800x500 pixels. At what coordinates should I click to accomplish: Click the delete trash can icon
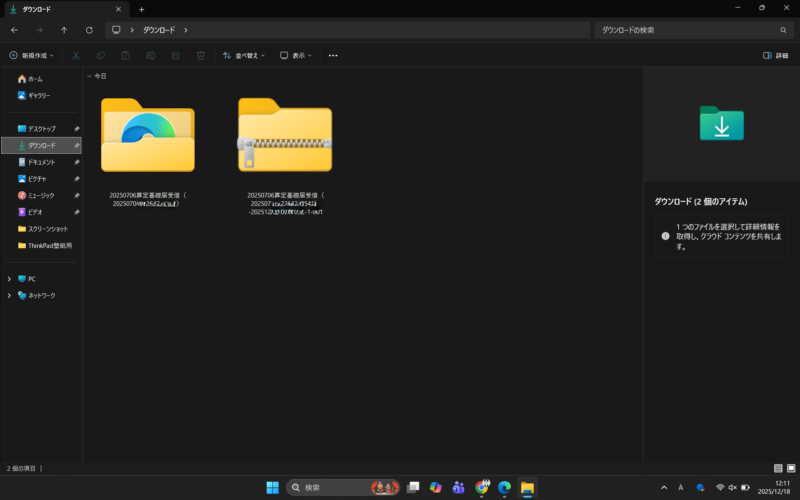pos(201,56)
